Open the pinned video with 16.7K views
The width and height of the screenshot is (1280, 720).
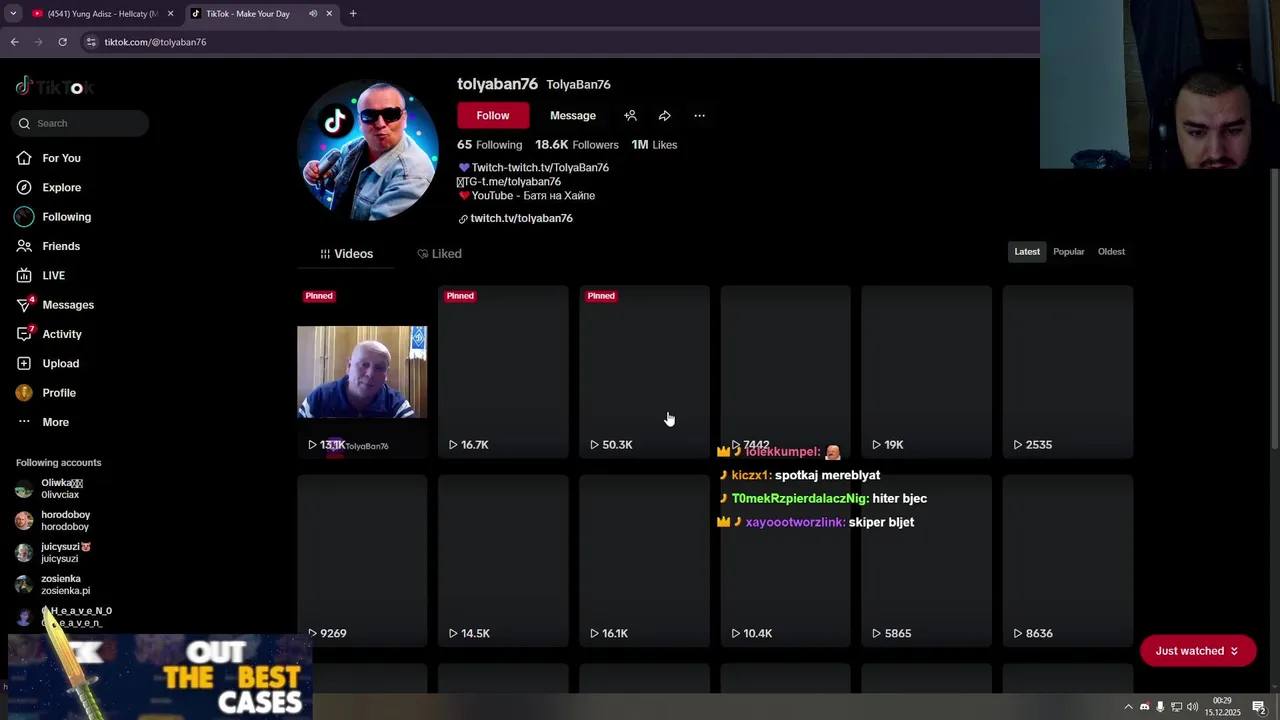(x=503, y=372)
